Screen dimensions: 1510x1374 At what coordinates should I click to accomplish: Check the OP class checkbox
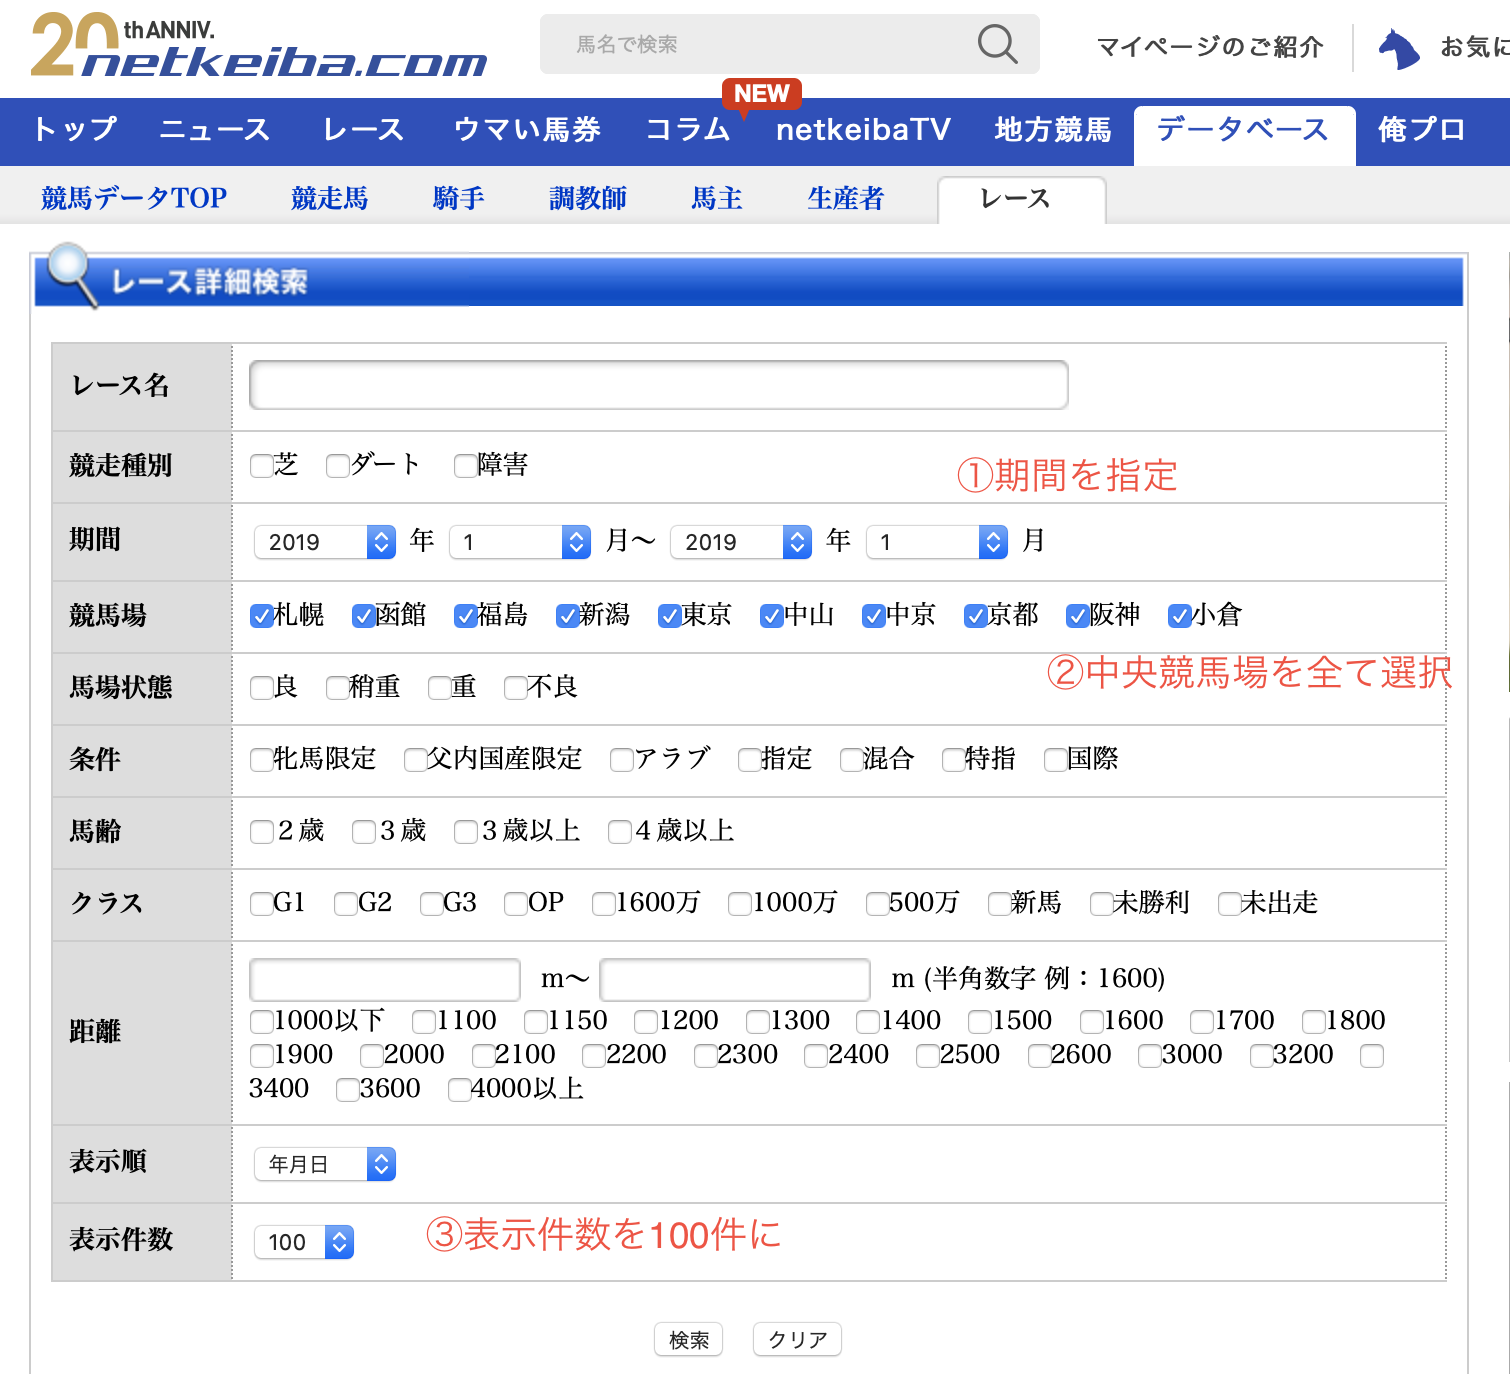(516, 904)
